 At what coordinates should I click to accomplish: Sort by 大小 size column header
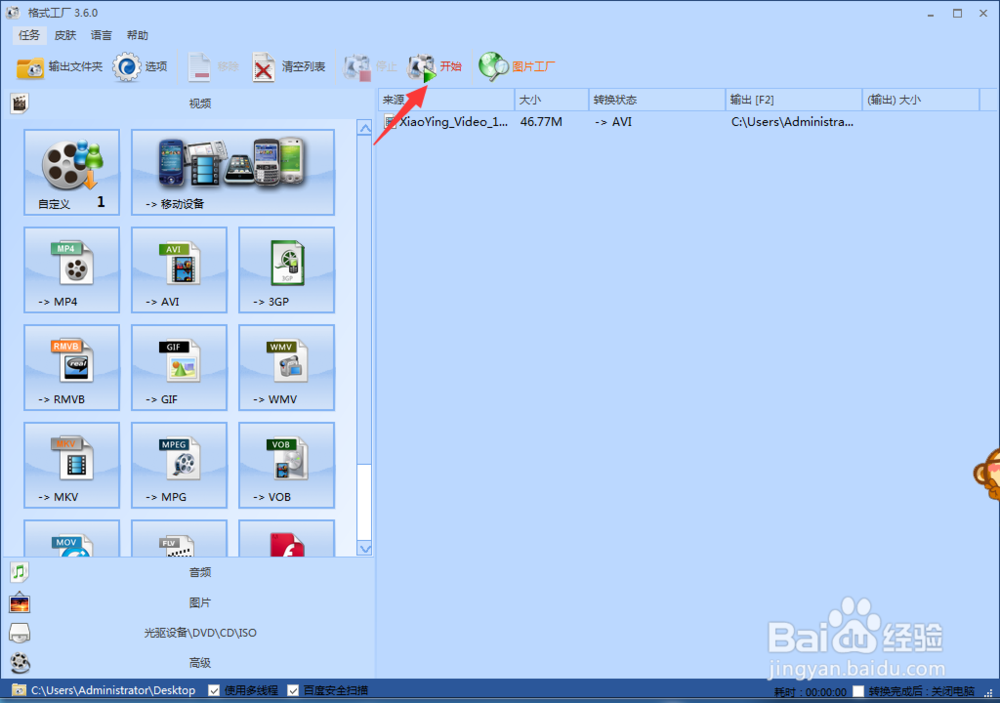(x=551, y=100)
